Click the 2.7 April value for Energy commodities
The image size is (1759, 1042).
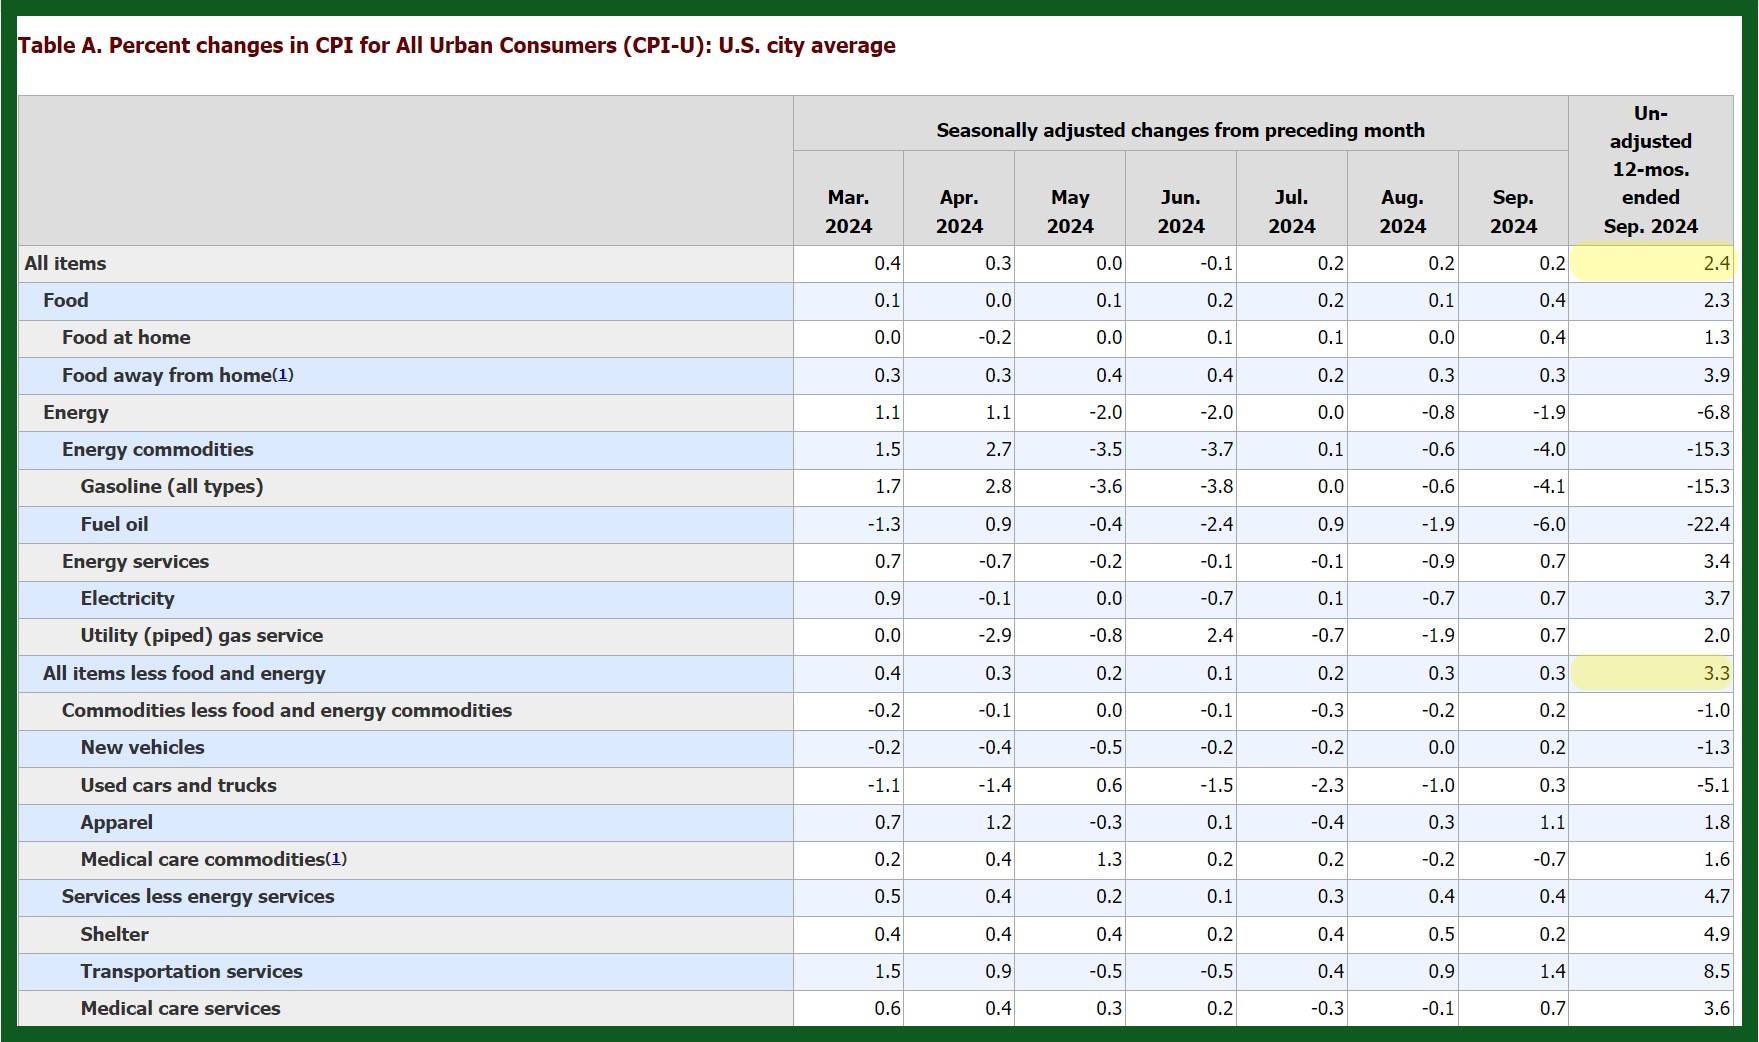tap(998, 449)
